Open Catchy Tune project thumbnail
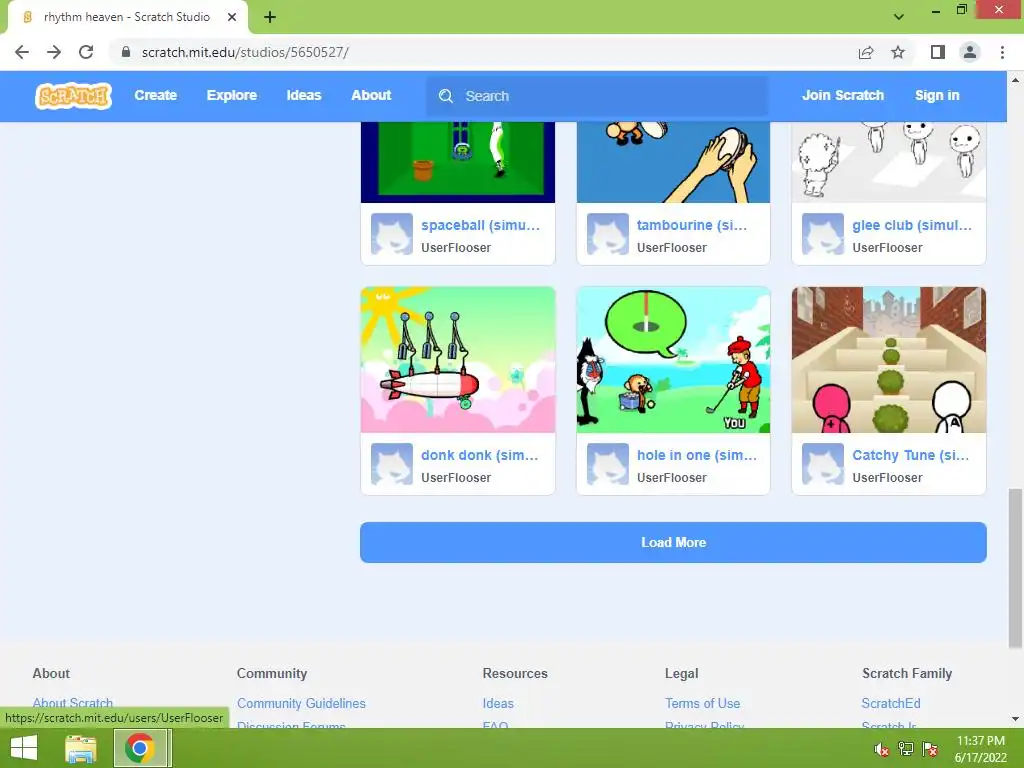Image resolution: width=1024 pixels, height=768 pixels. tap(889, 360)
